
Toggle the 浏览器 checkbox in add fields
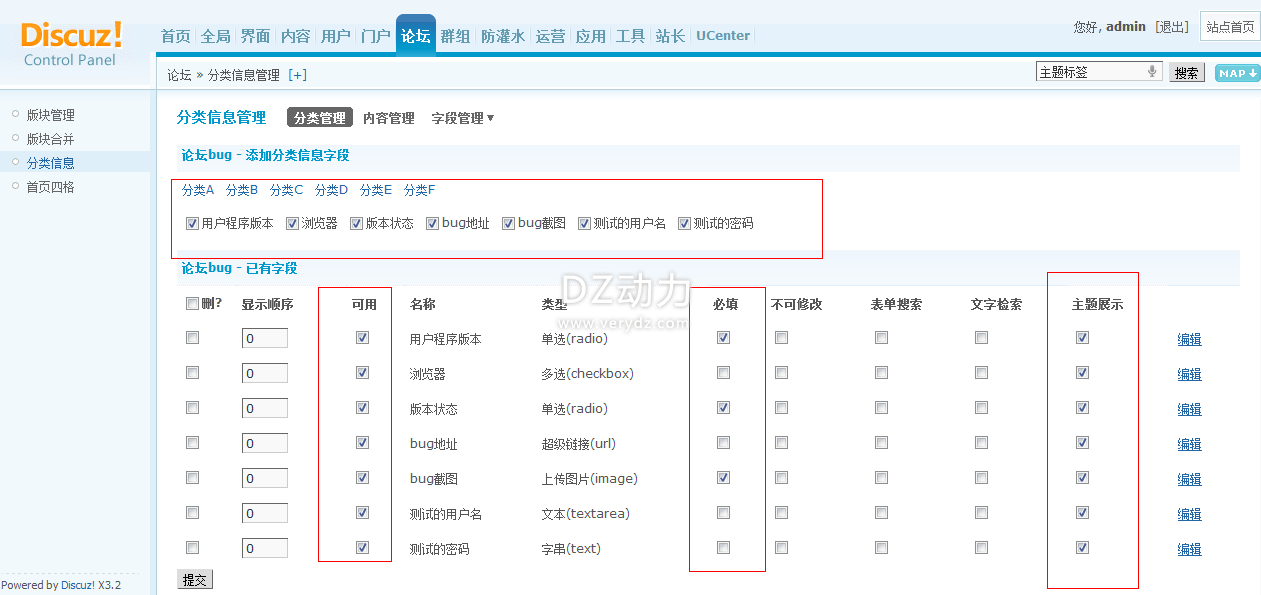point(293,223)
